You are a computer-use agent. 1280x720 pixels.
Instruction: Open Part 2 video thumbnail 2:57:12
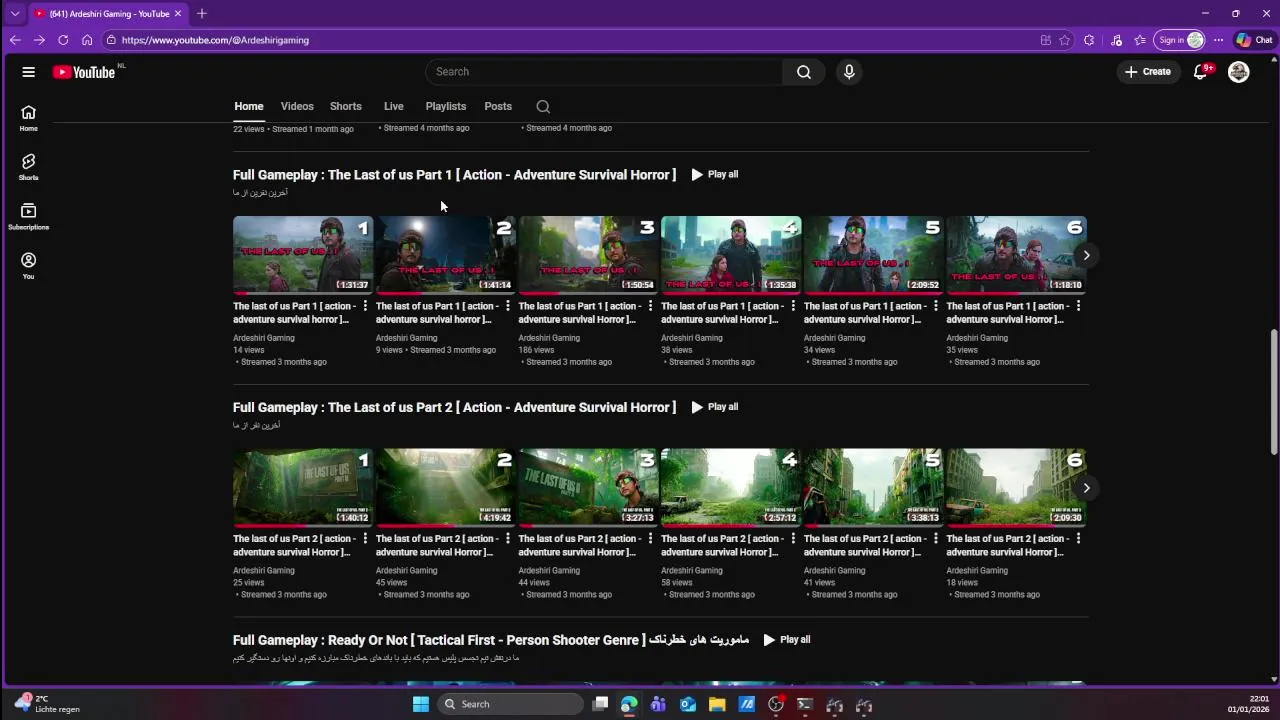pos(731,488)
